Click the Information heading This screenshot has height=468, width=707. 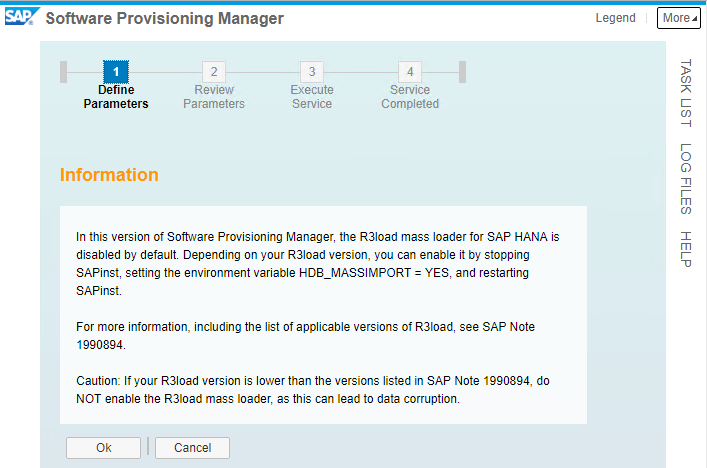[109, 175]
